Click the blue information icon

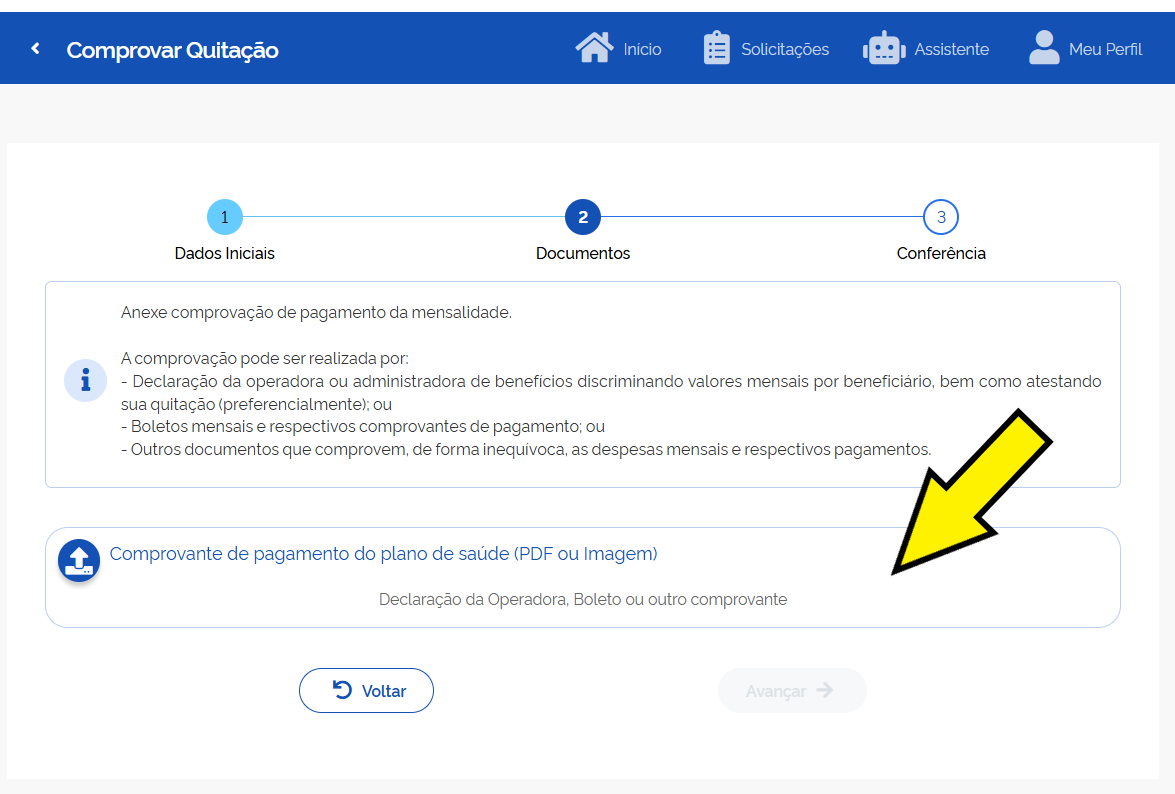click(x=86, y=381)
